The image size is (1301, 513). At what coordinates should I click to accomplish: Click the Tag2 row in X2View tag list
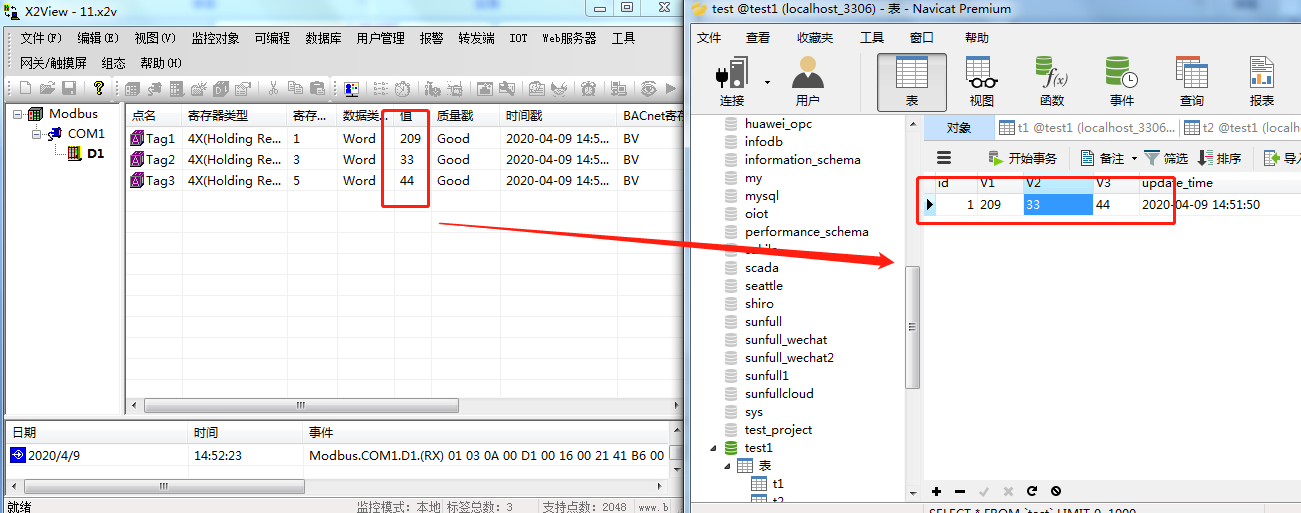[x=404, y=160]
